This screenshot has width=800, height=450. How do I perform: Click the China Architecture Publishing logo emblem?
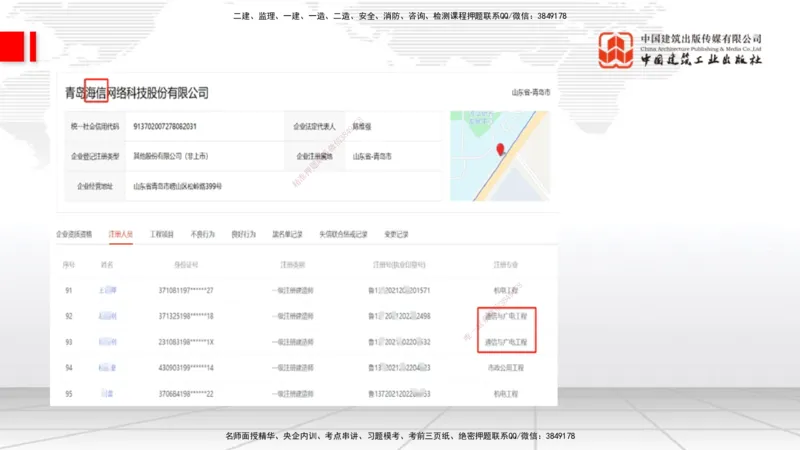click(616, 49)
